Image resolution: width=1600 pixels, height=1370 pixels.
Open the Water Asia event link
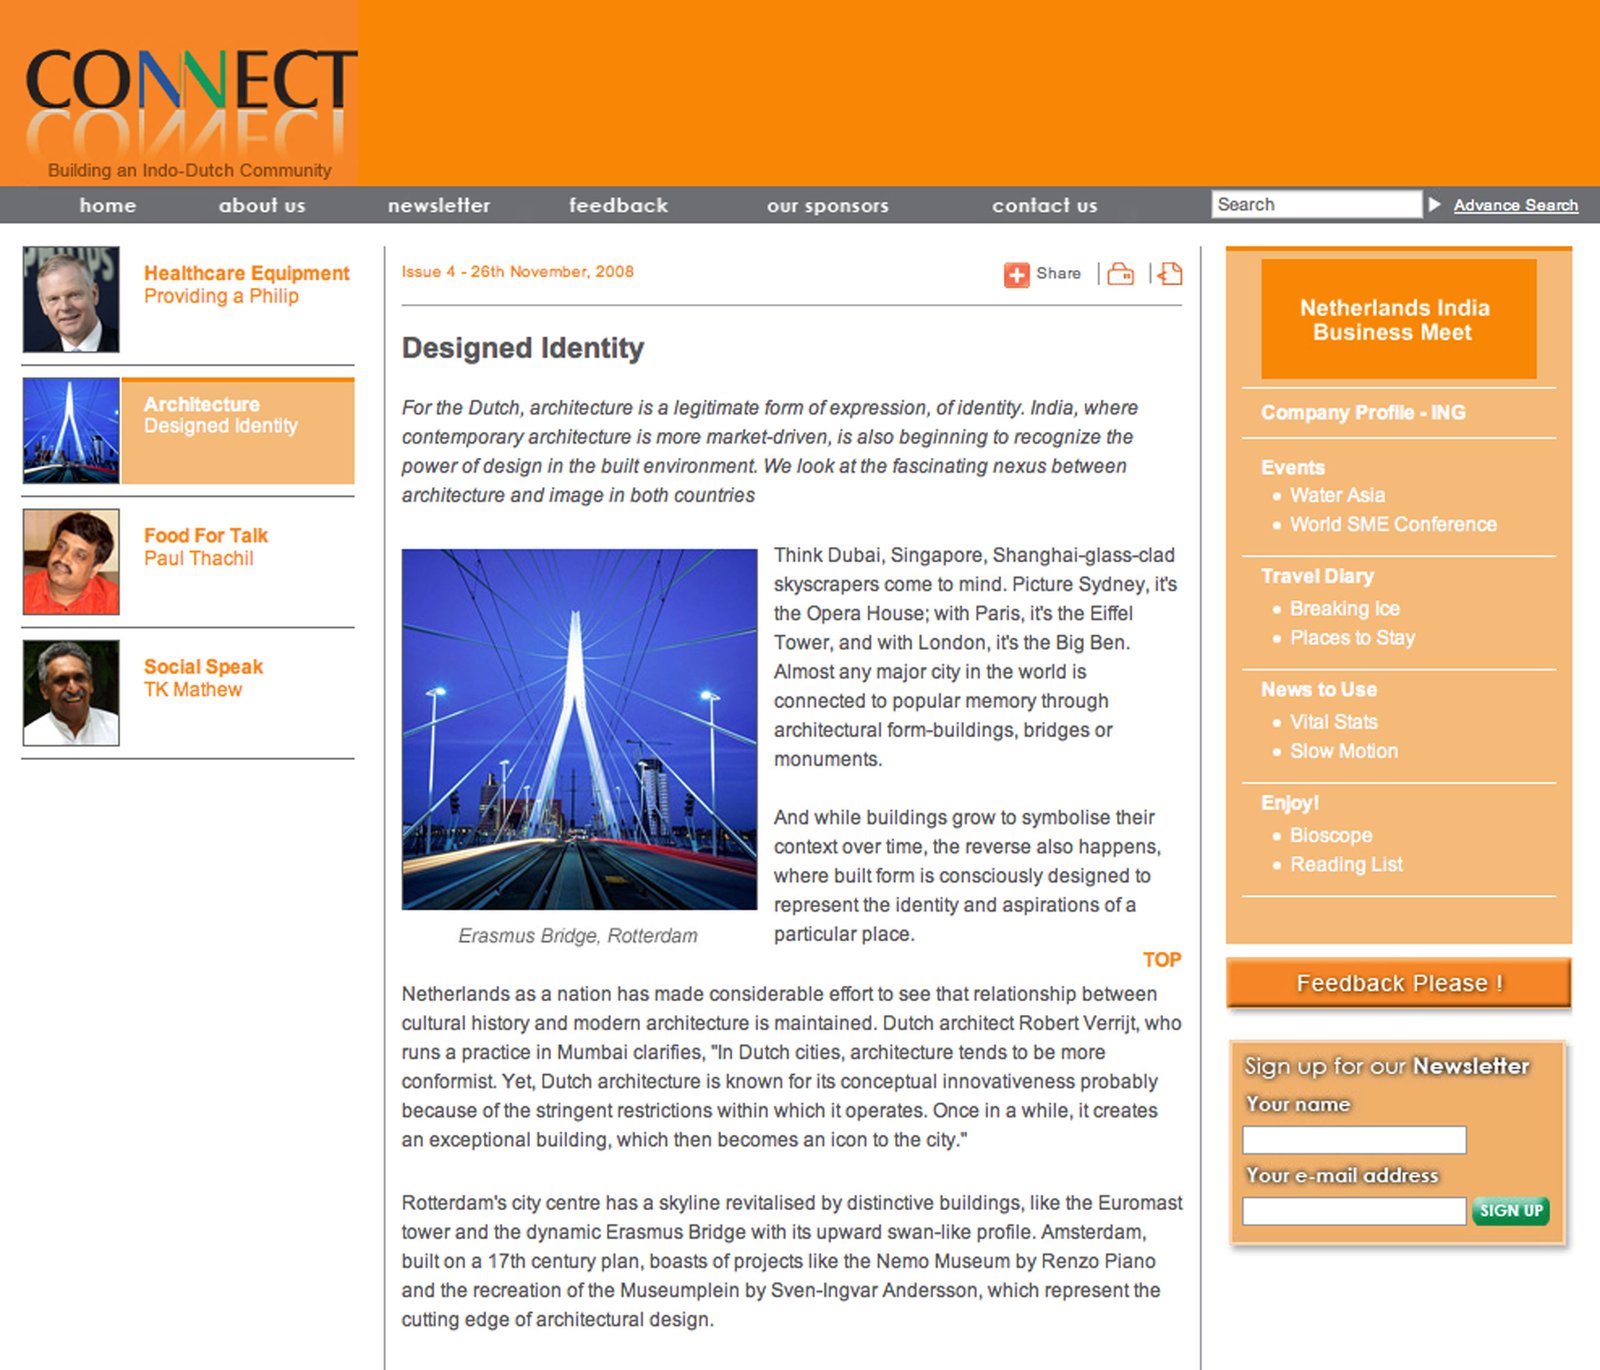pos(1337,495)
